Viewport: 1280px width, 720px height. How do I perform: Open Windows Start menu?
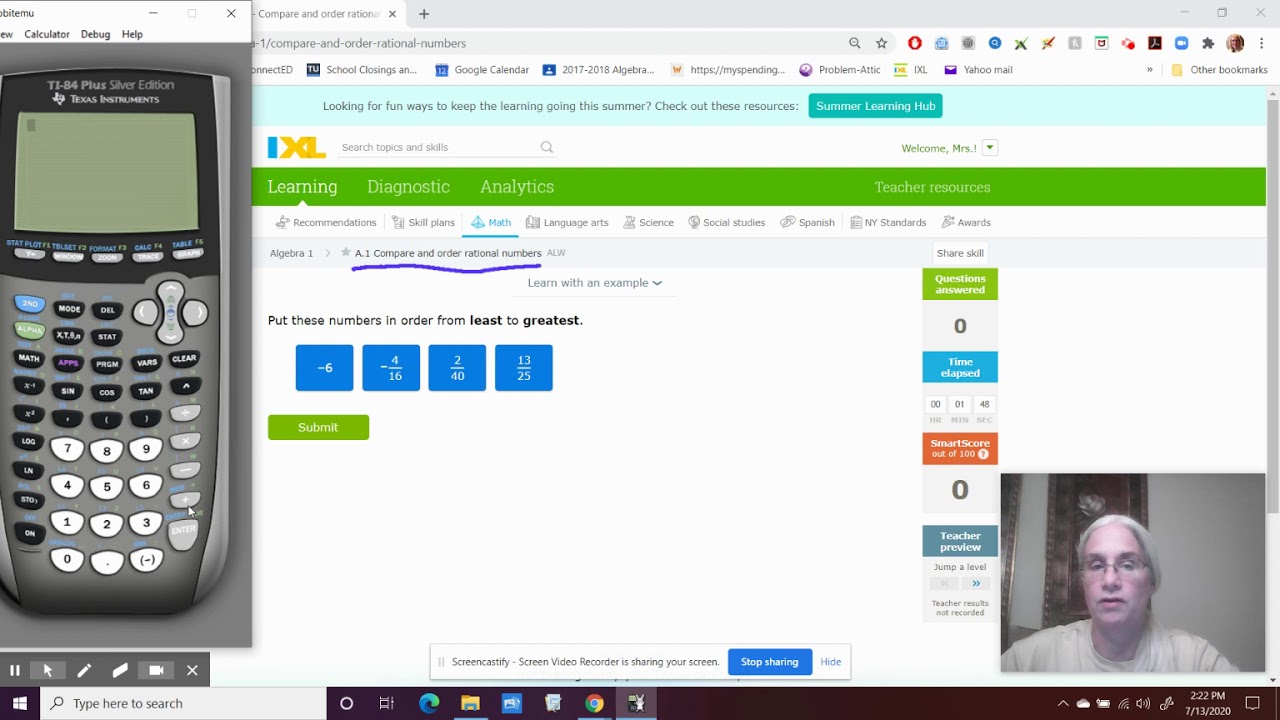pyautogui.click(x=20, y=703)
